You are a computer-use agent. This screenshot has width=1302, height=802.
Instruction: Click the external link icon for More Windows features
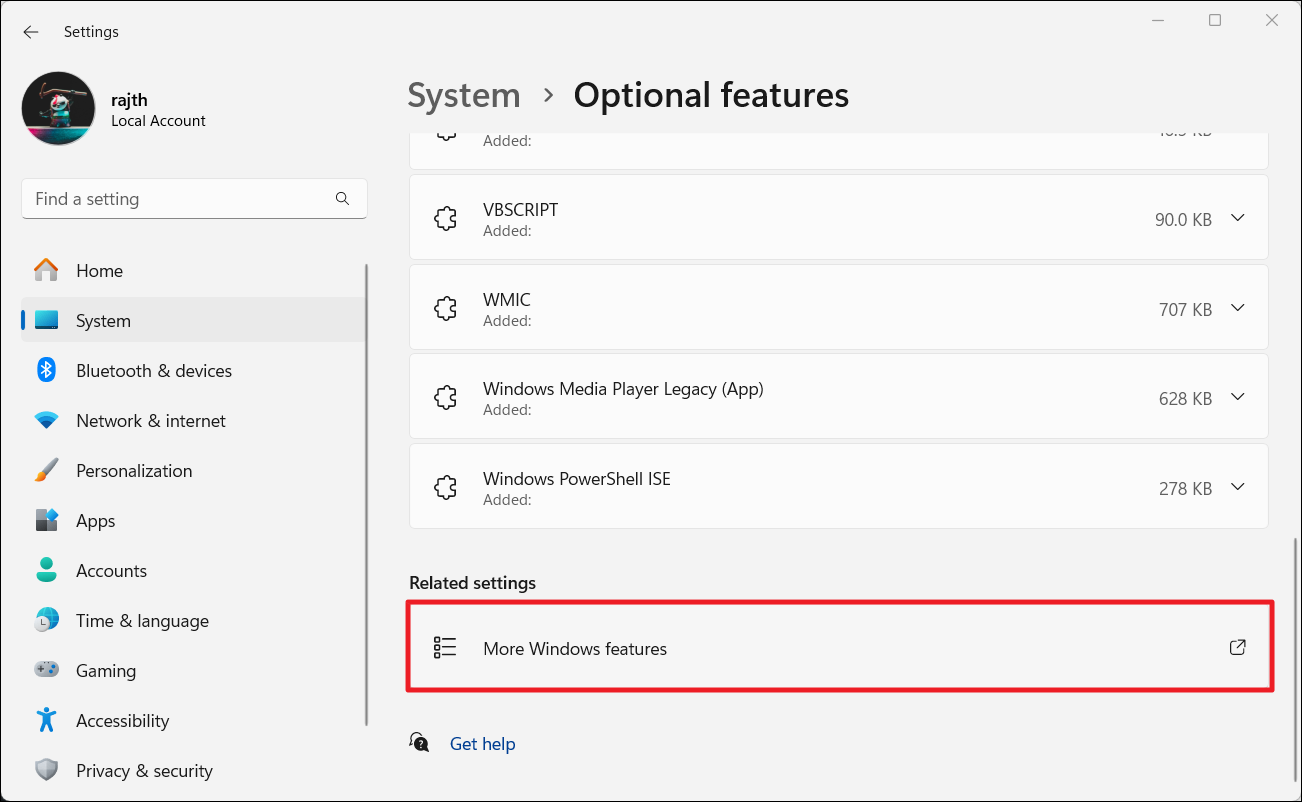(x=1237, y=648)
